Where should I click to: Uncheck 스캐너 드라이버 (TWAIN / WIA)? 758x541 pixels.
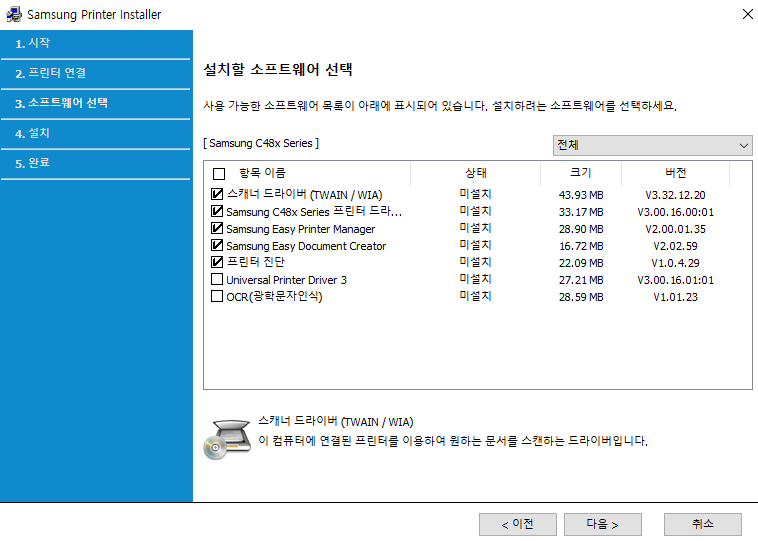point(217,194)
